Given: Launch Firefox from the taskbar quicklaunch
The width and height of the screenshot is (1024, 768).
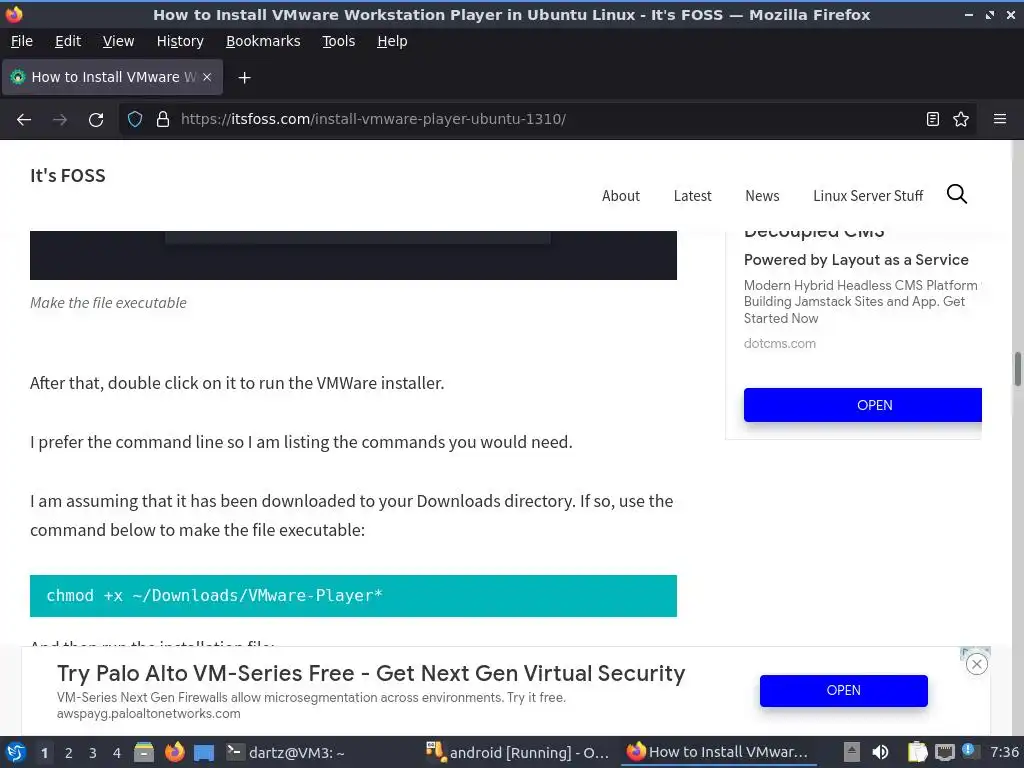Looking at the screenshot, I should click(x=174, y=752).
